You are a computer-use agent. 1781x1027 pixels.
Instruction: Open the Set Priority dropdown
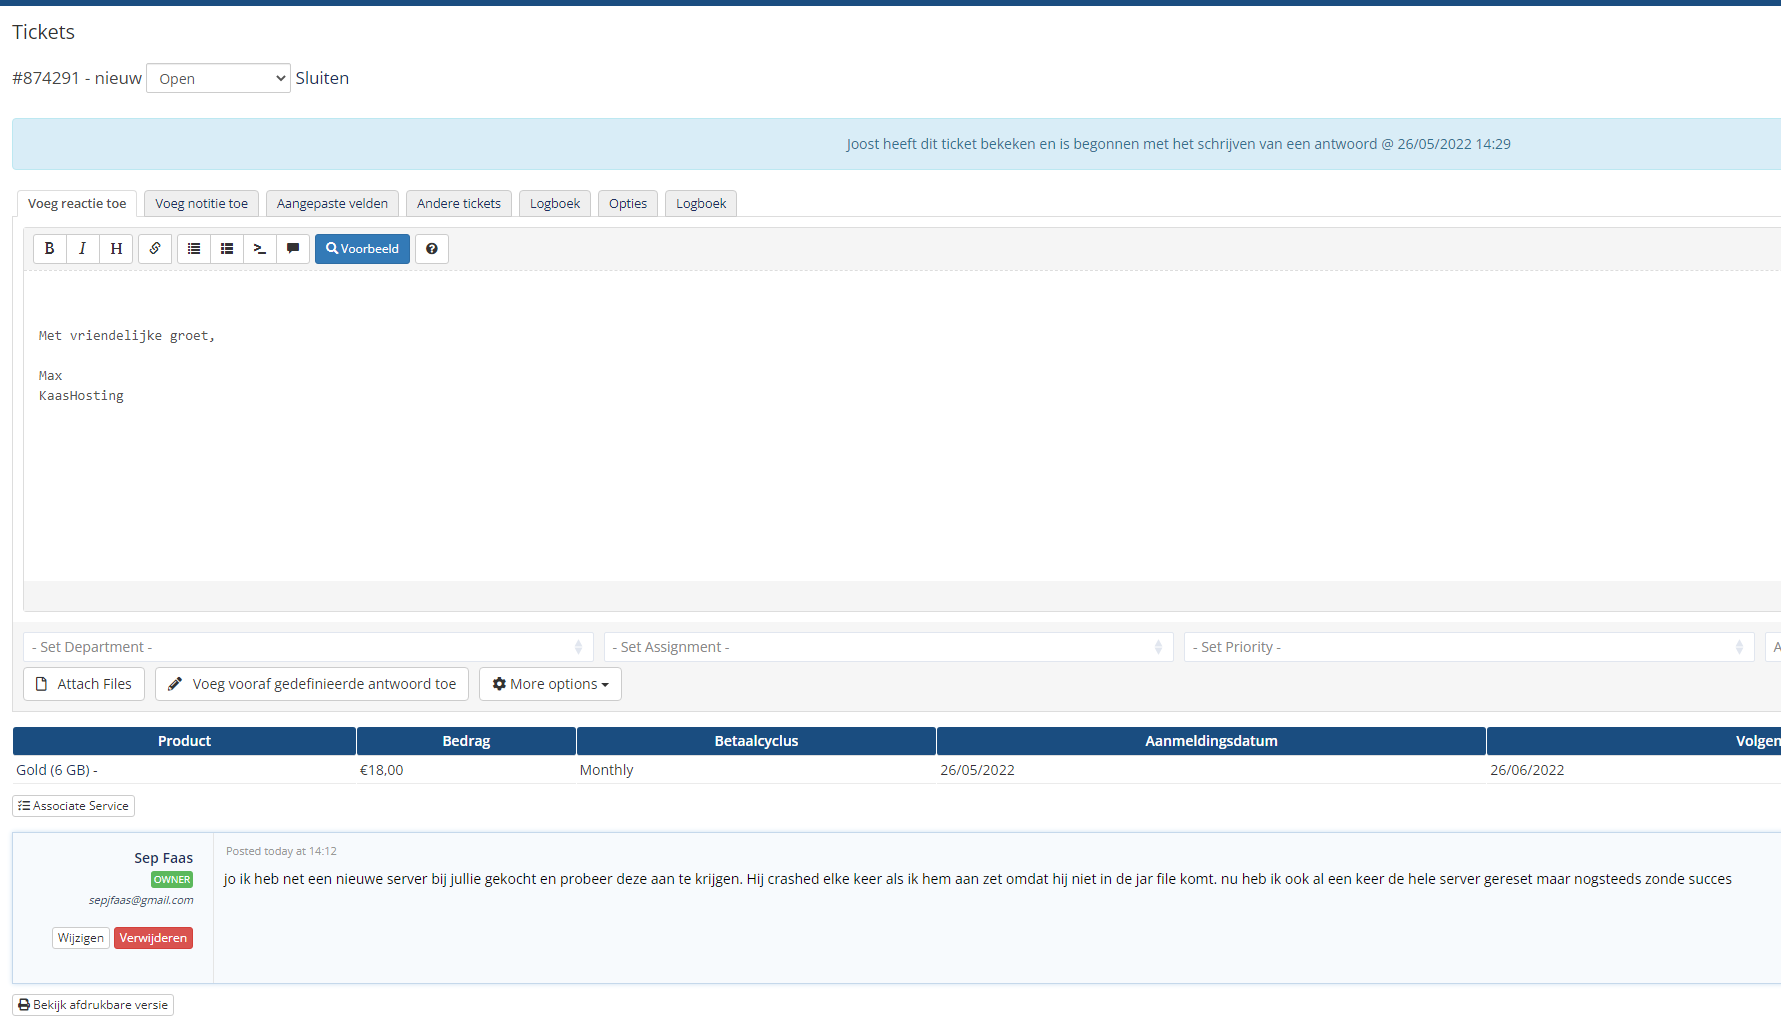[1468, 647]
